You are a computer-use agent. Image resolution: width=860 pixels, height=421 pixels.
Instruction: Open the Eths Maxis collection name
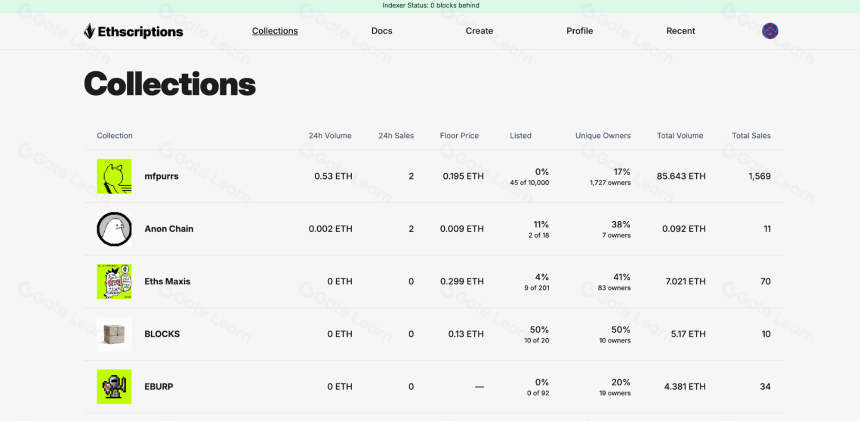point(167,281)
